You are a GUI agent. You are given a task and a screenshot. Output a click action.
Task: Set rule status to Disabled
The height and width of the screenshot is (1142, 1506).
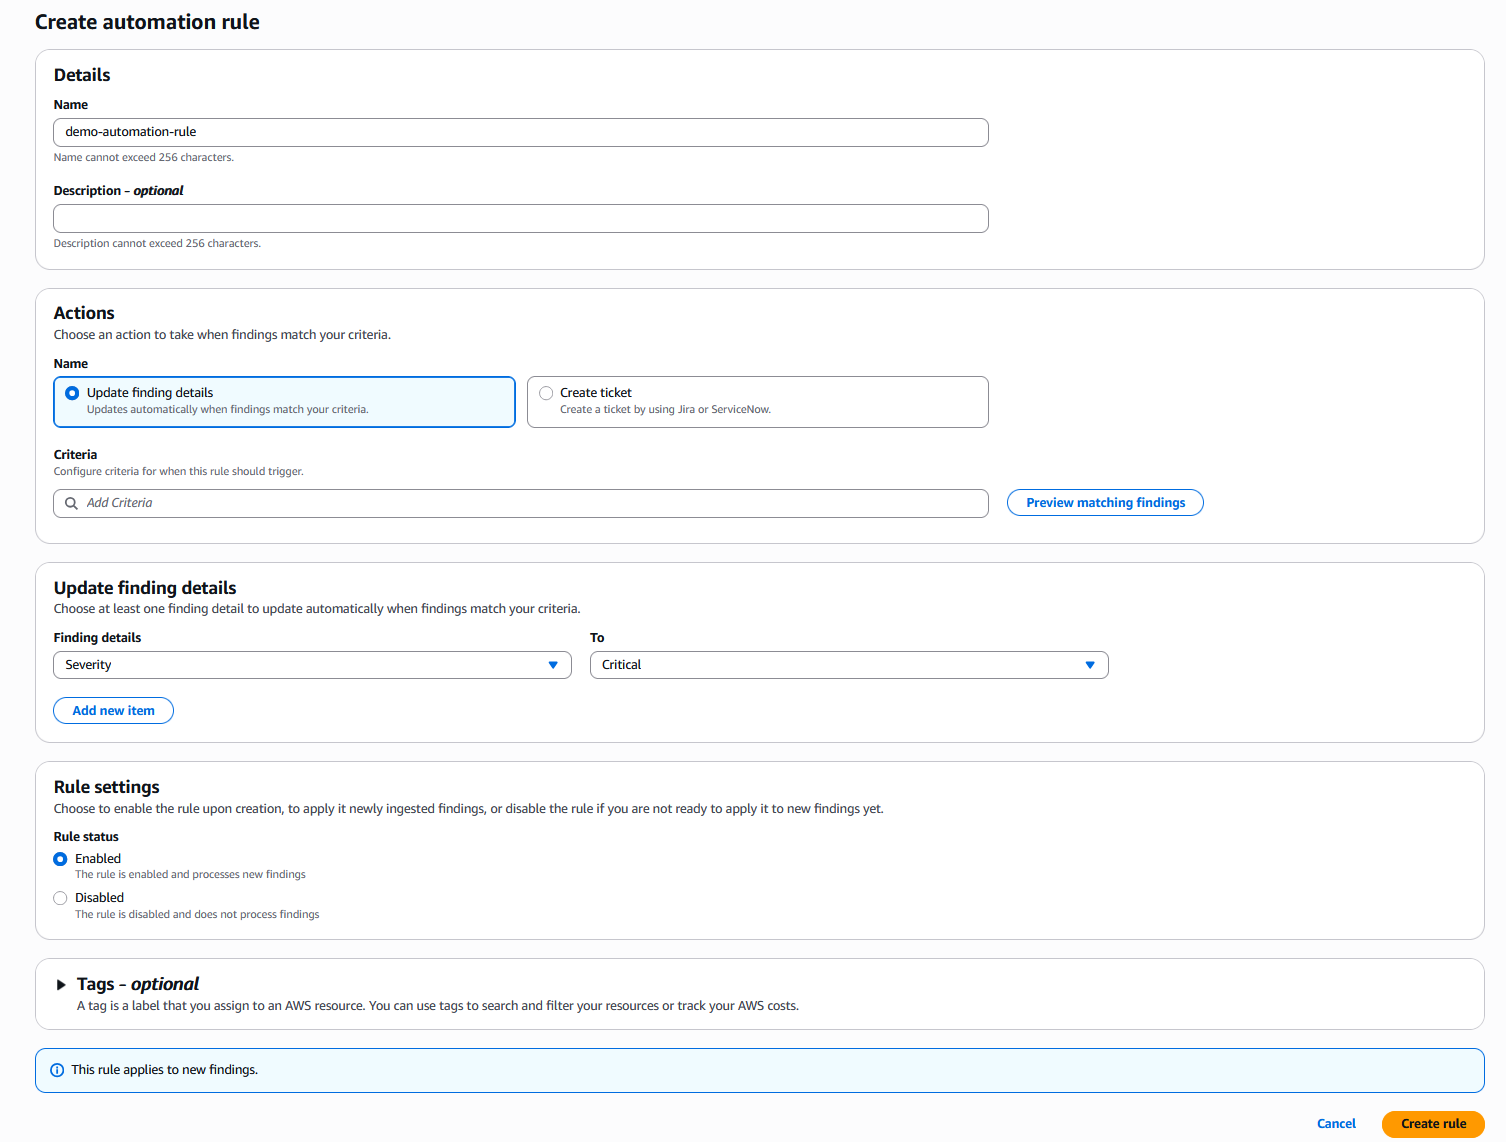[x=60, y=898]
